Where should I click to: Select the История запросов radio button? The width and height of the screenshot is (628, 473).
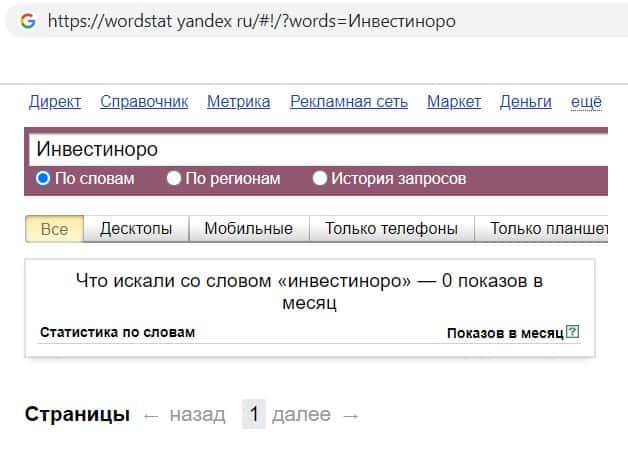(319, 178)
